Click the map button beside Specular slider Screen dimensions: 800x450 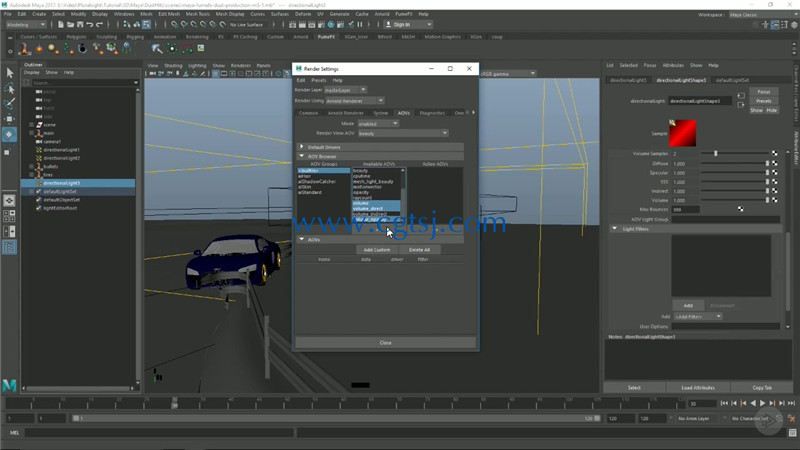[x=774, y=173]
